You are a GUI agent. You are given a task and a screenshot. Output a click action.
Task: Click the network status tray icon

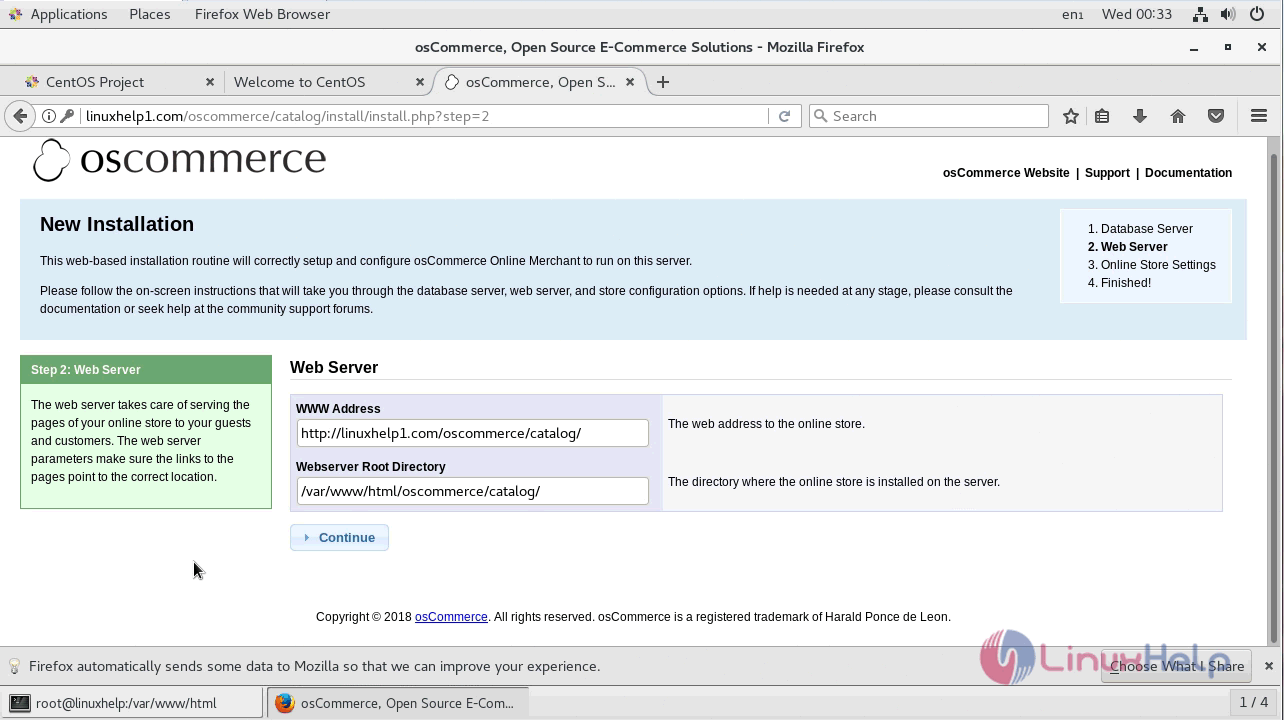pyautogui.click(x=1201, y=14)
